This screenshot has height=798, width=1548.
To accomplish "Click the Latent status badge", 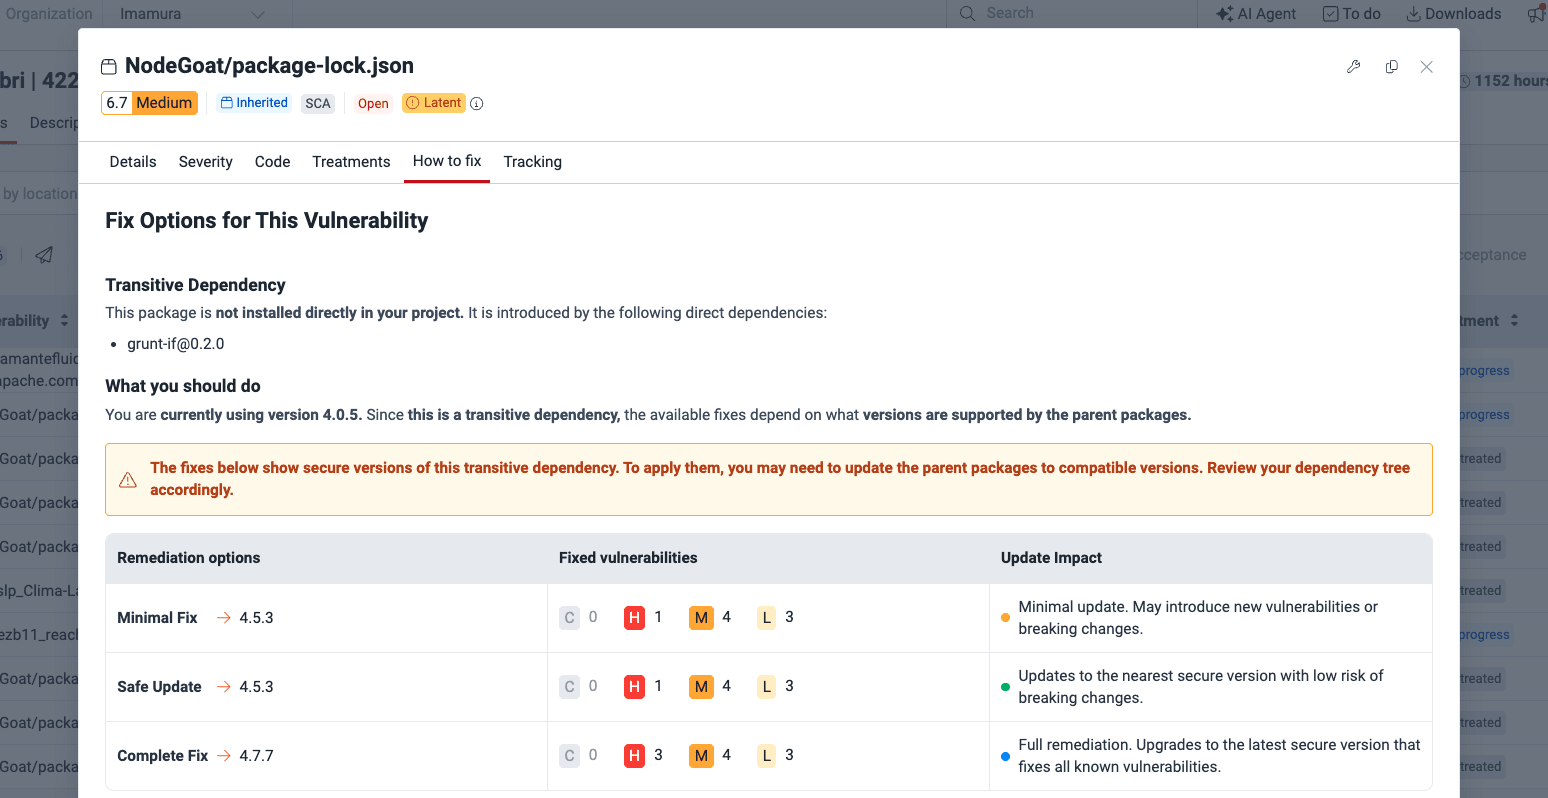I will (x=434, y=103).
